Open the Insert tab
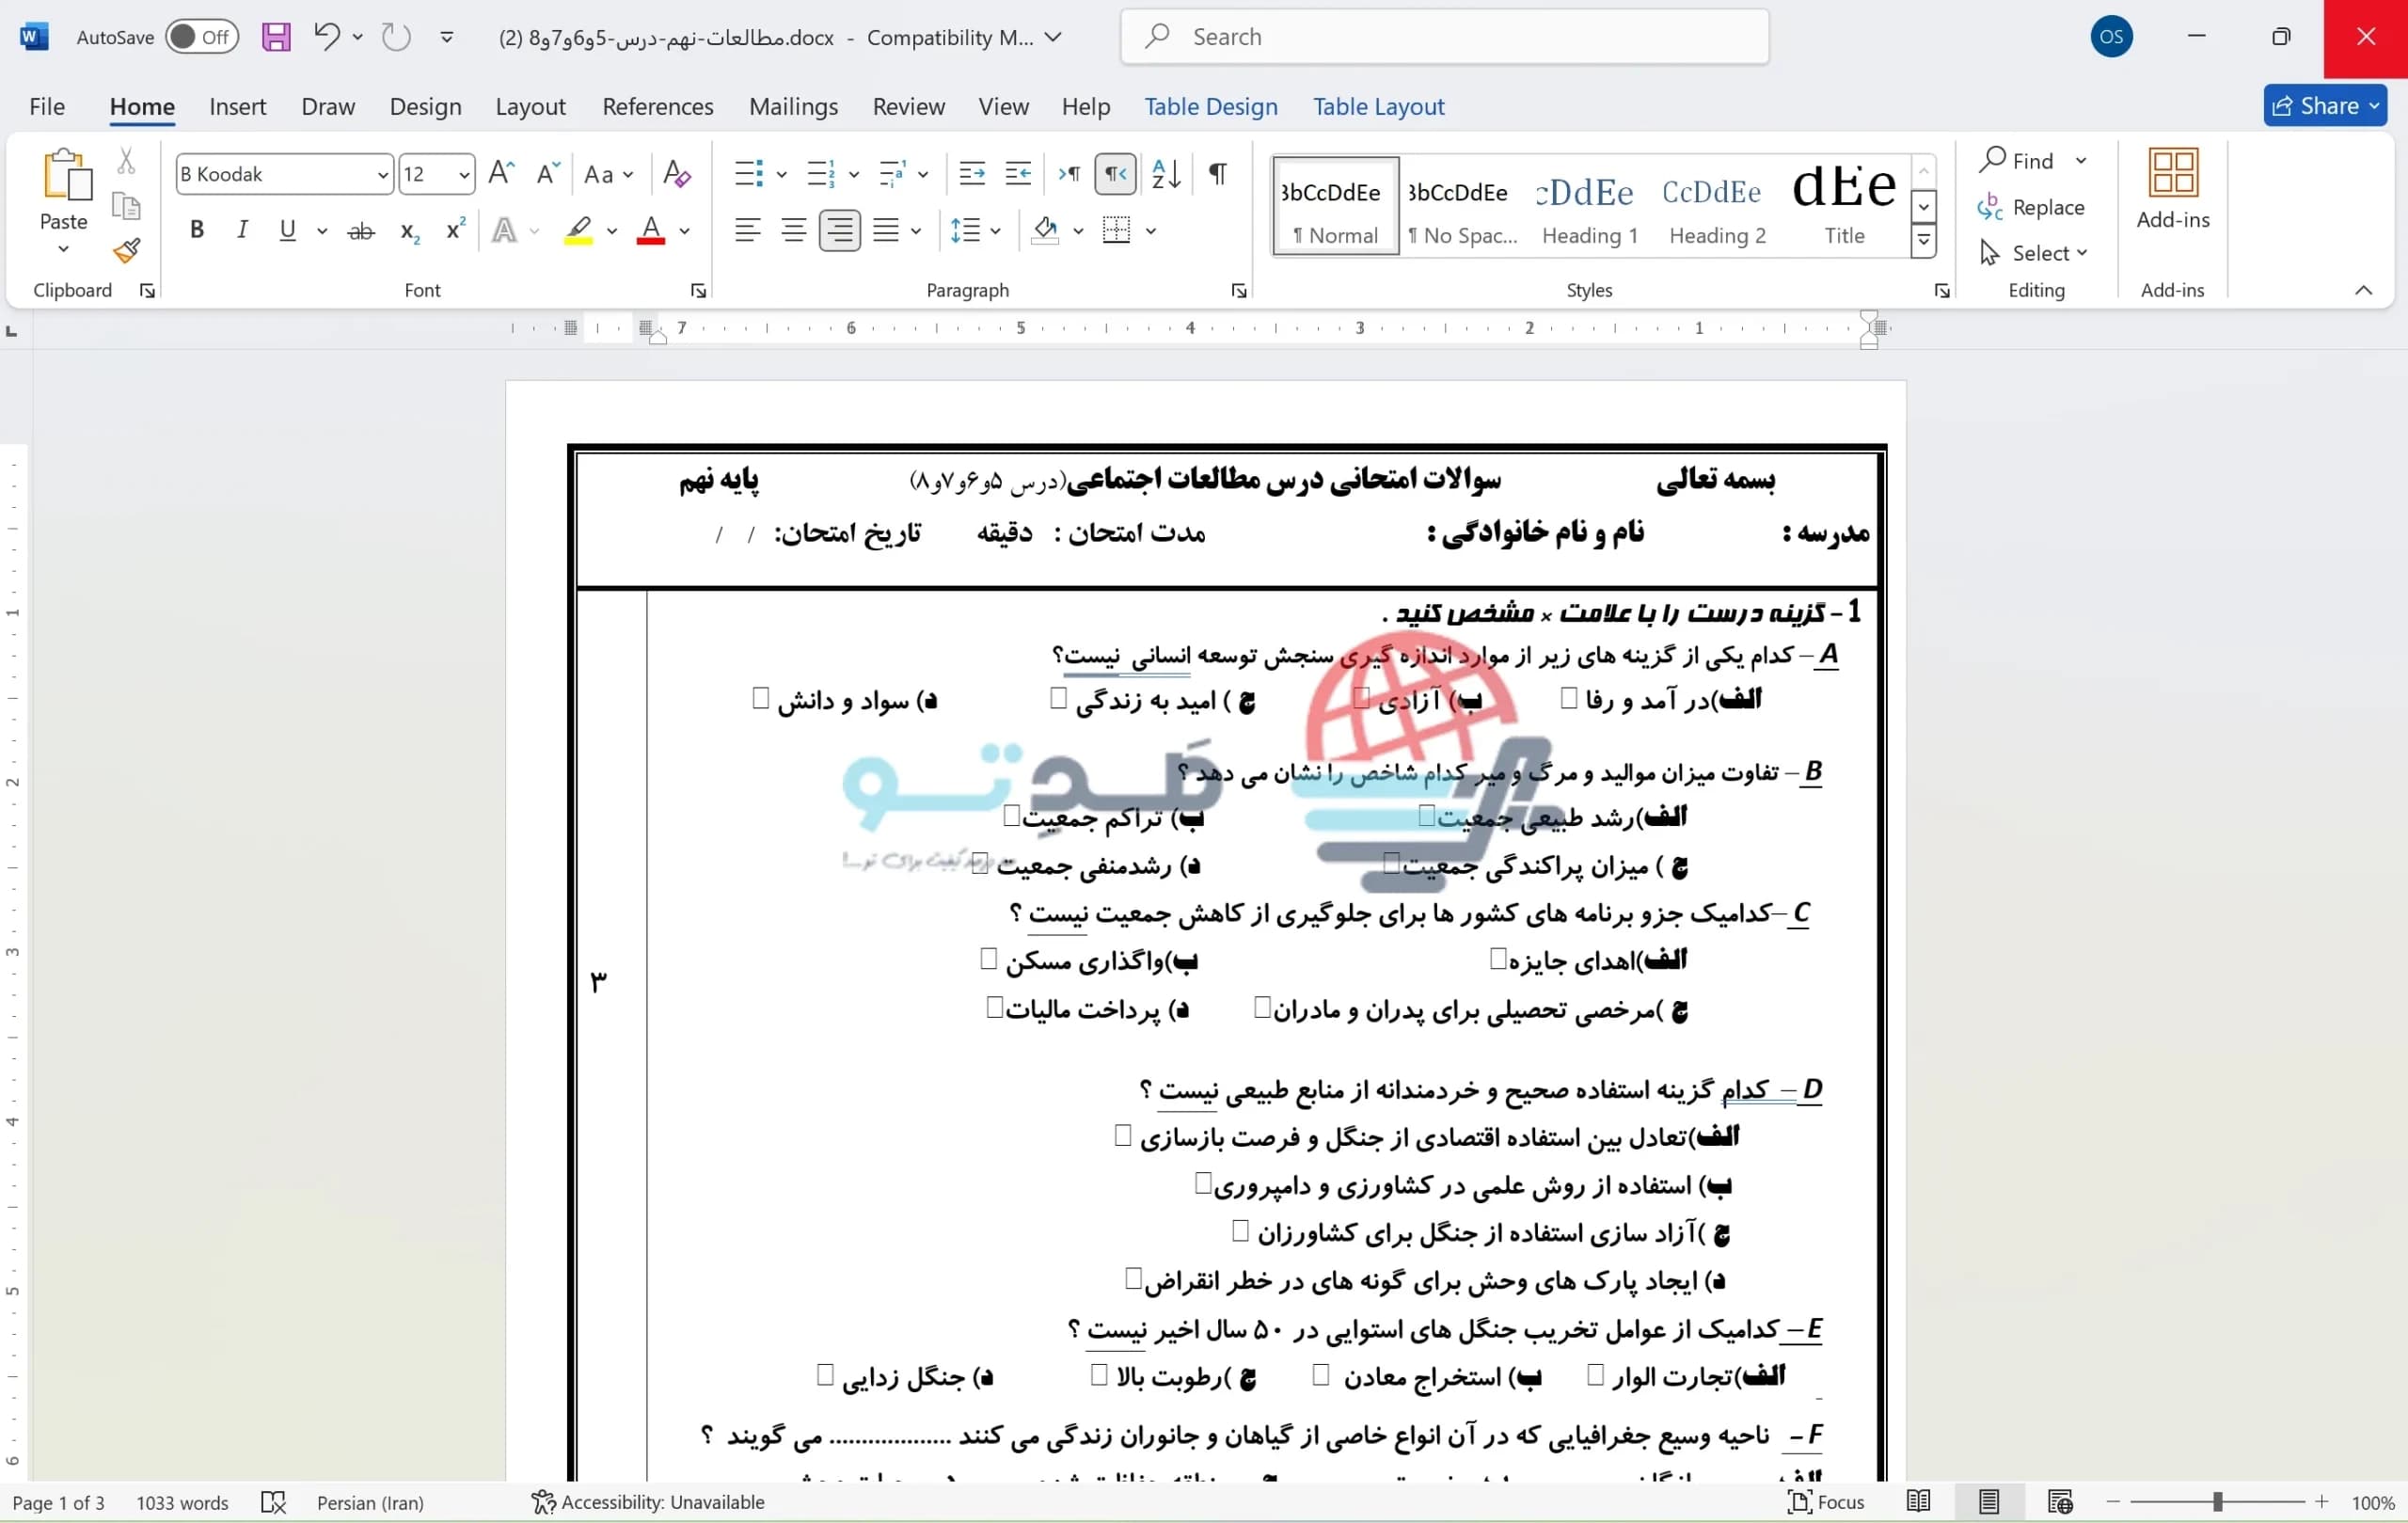The image size is (2408, 1523). pyautogui.click(x=237, y=106)
